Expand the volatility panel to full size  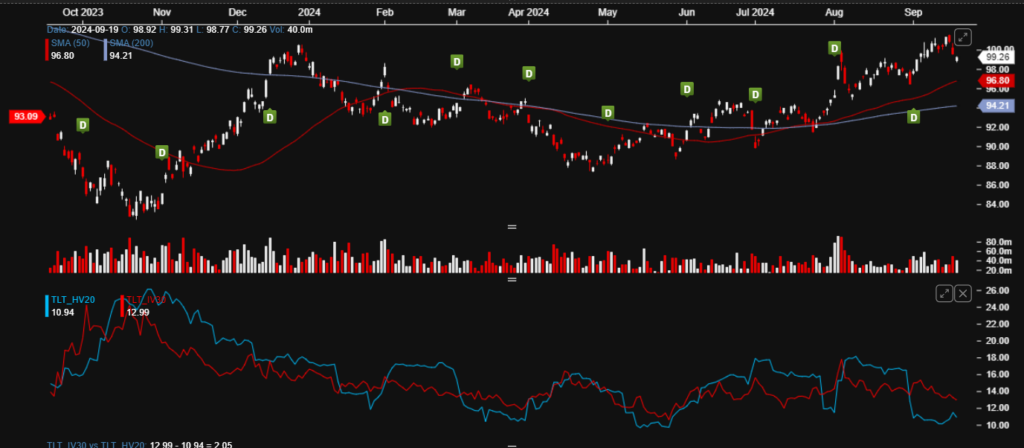coord(944,293)
